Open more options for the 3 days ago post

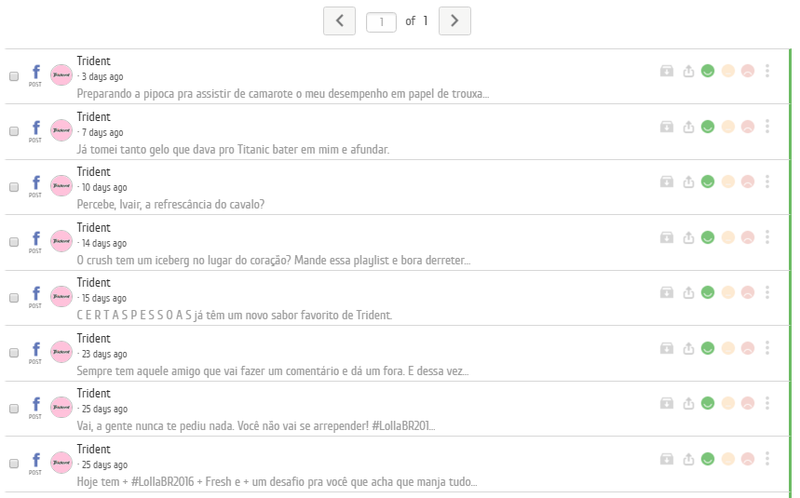[767, 71]
